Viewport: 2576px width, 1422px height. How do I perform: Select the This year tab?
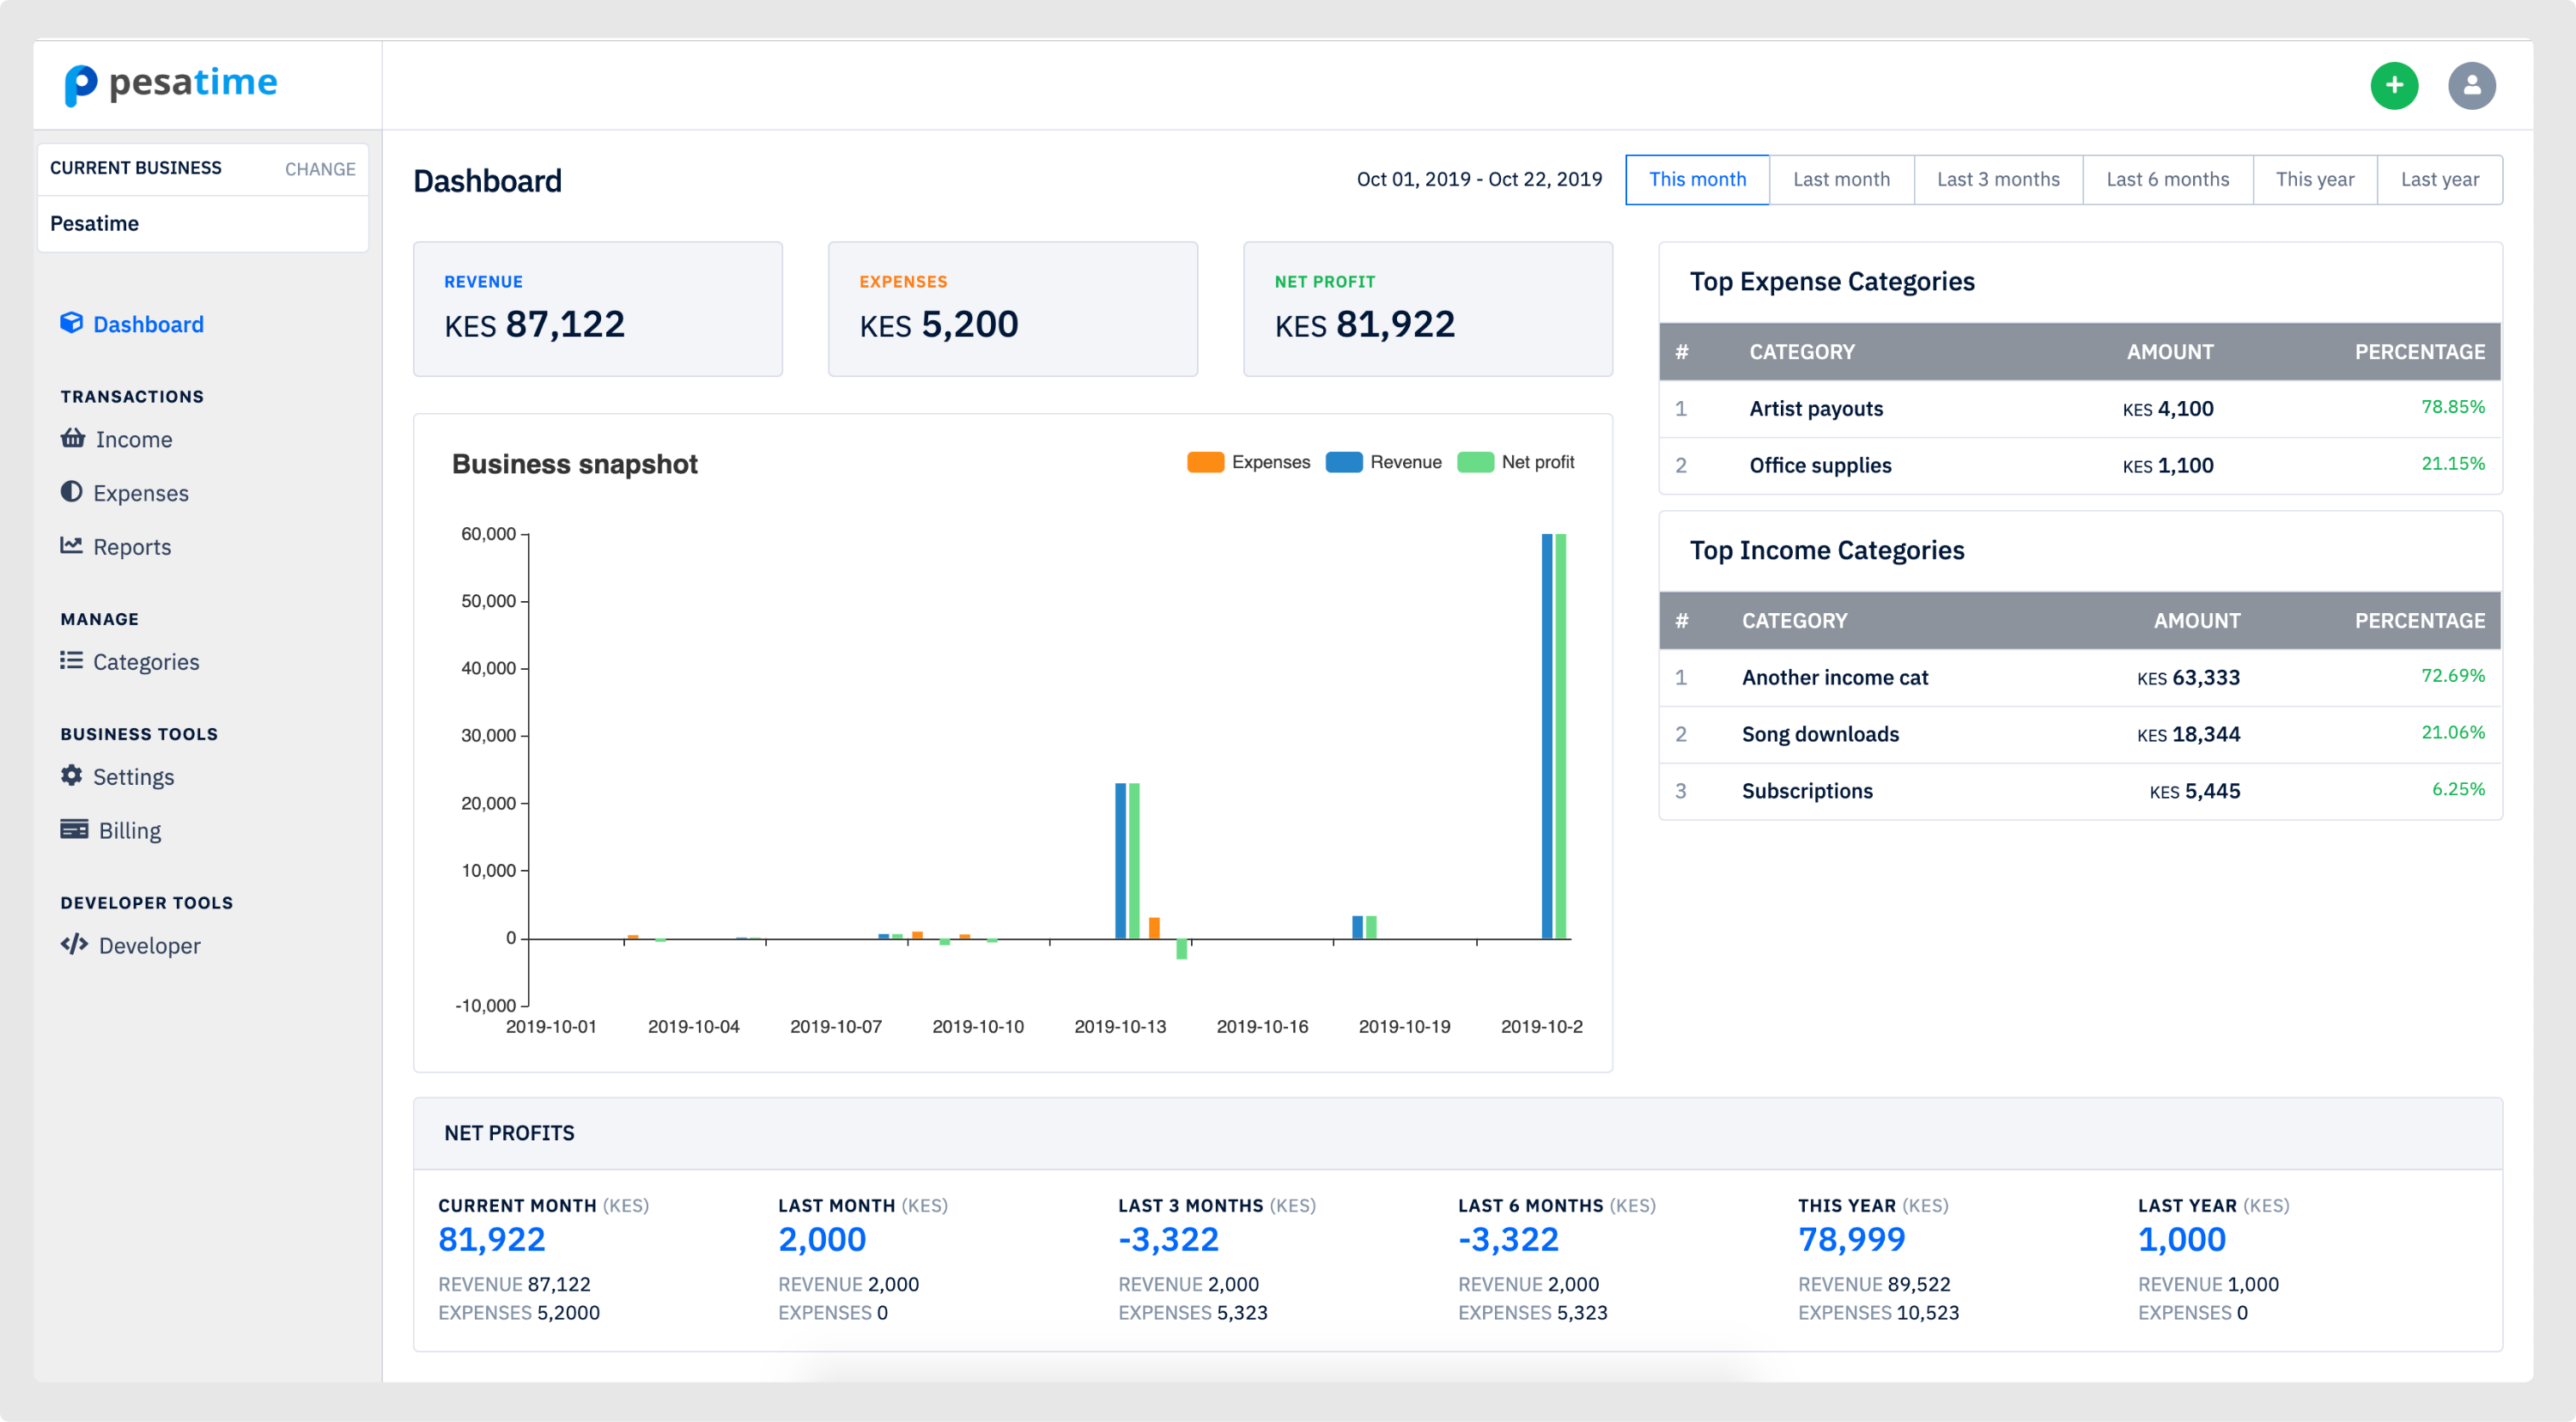(x=2314, y=180)
